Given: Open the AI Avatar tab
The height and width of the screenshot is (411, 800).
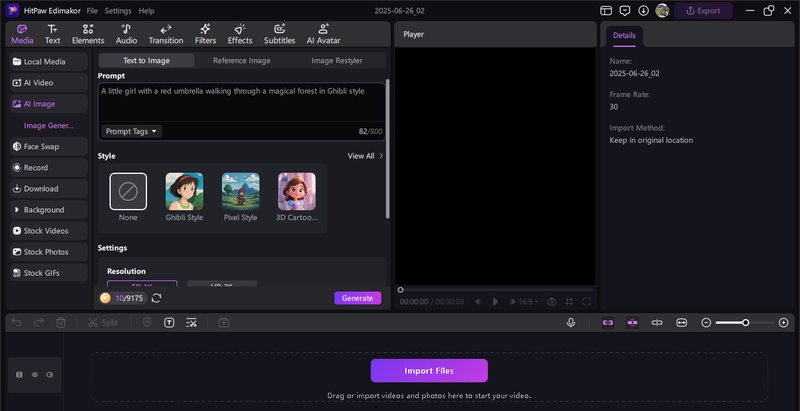Looking at the screenshot, I should (x=323, y=34).
